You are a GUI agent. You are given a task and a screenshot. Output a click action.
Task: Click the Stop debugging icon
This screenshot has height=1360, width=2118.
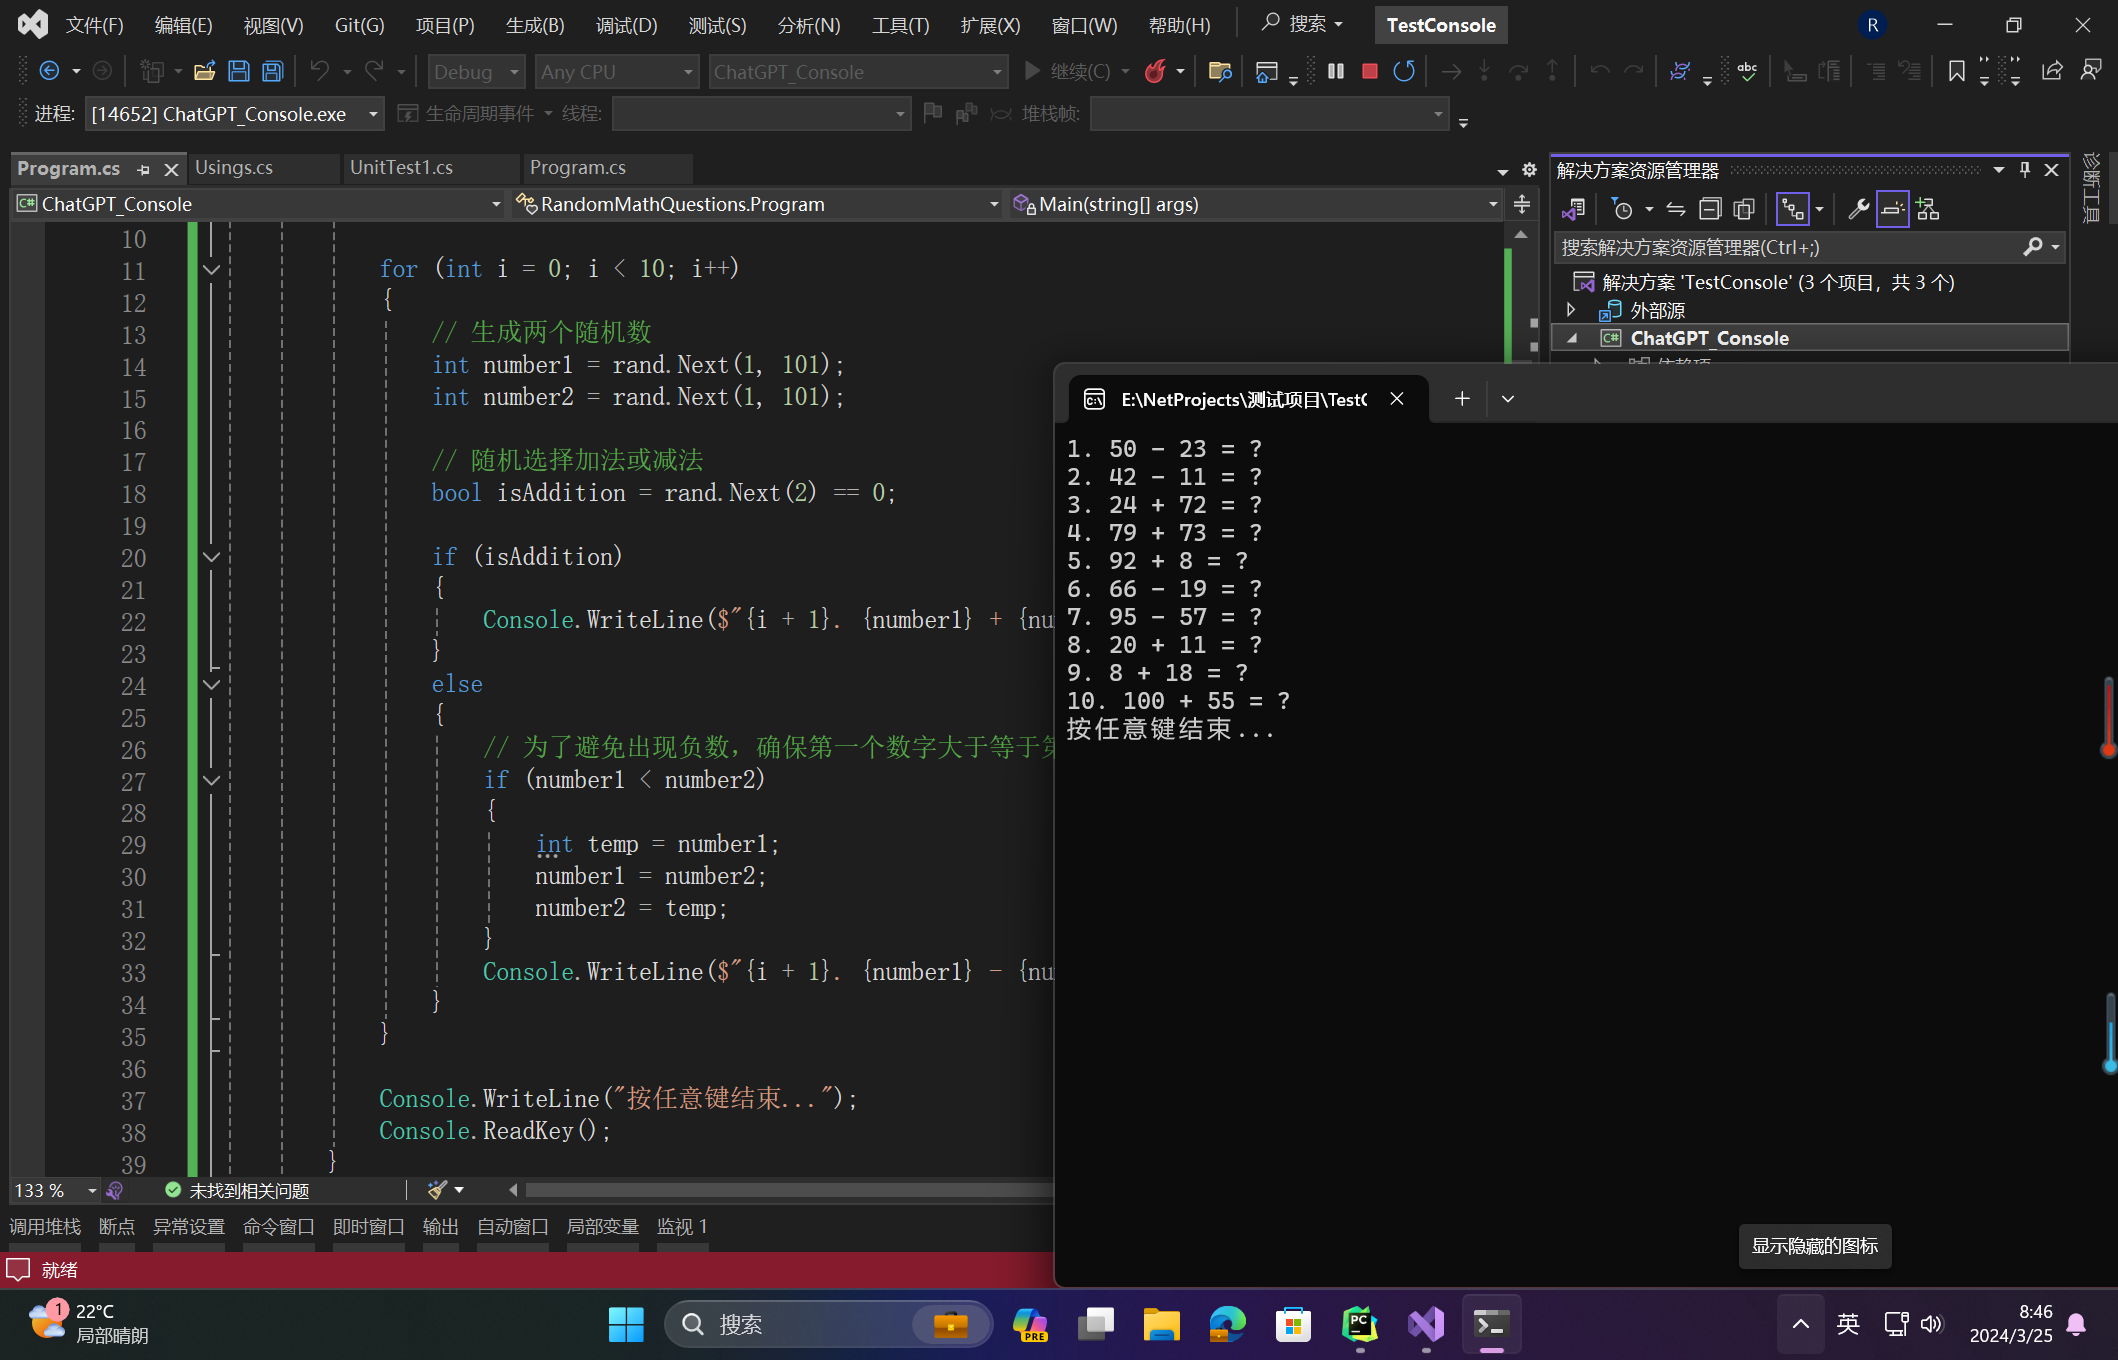point(1368,73)
